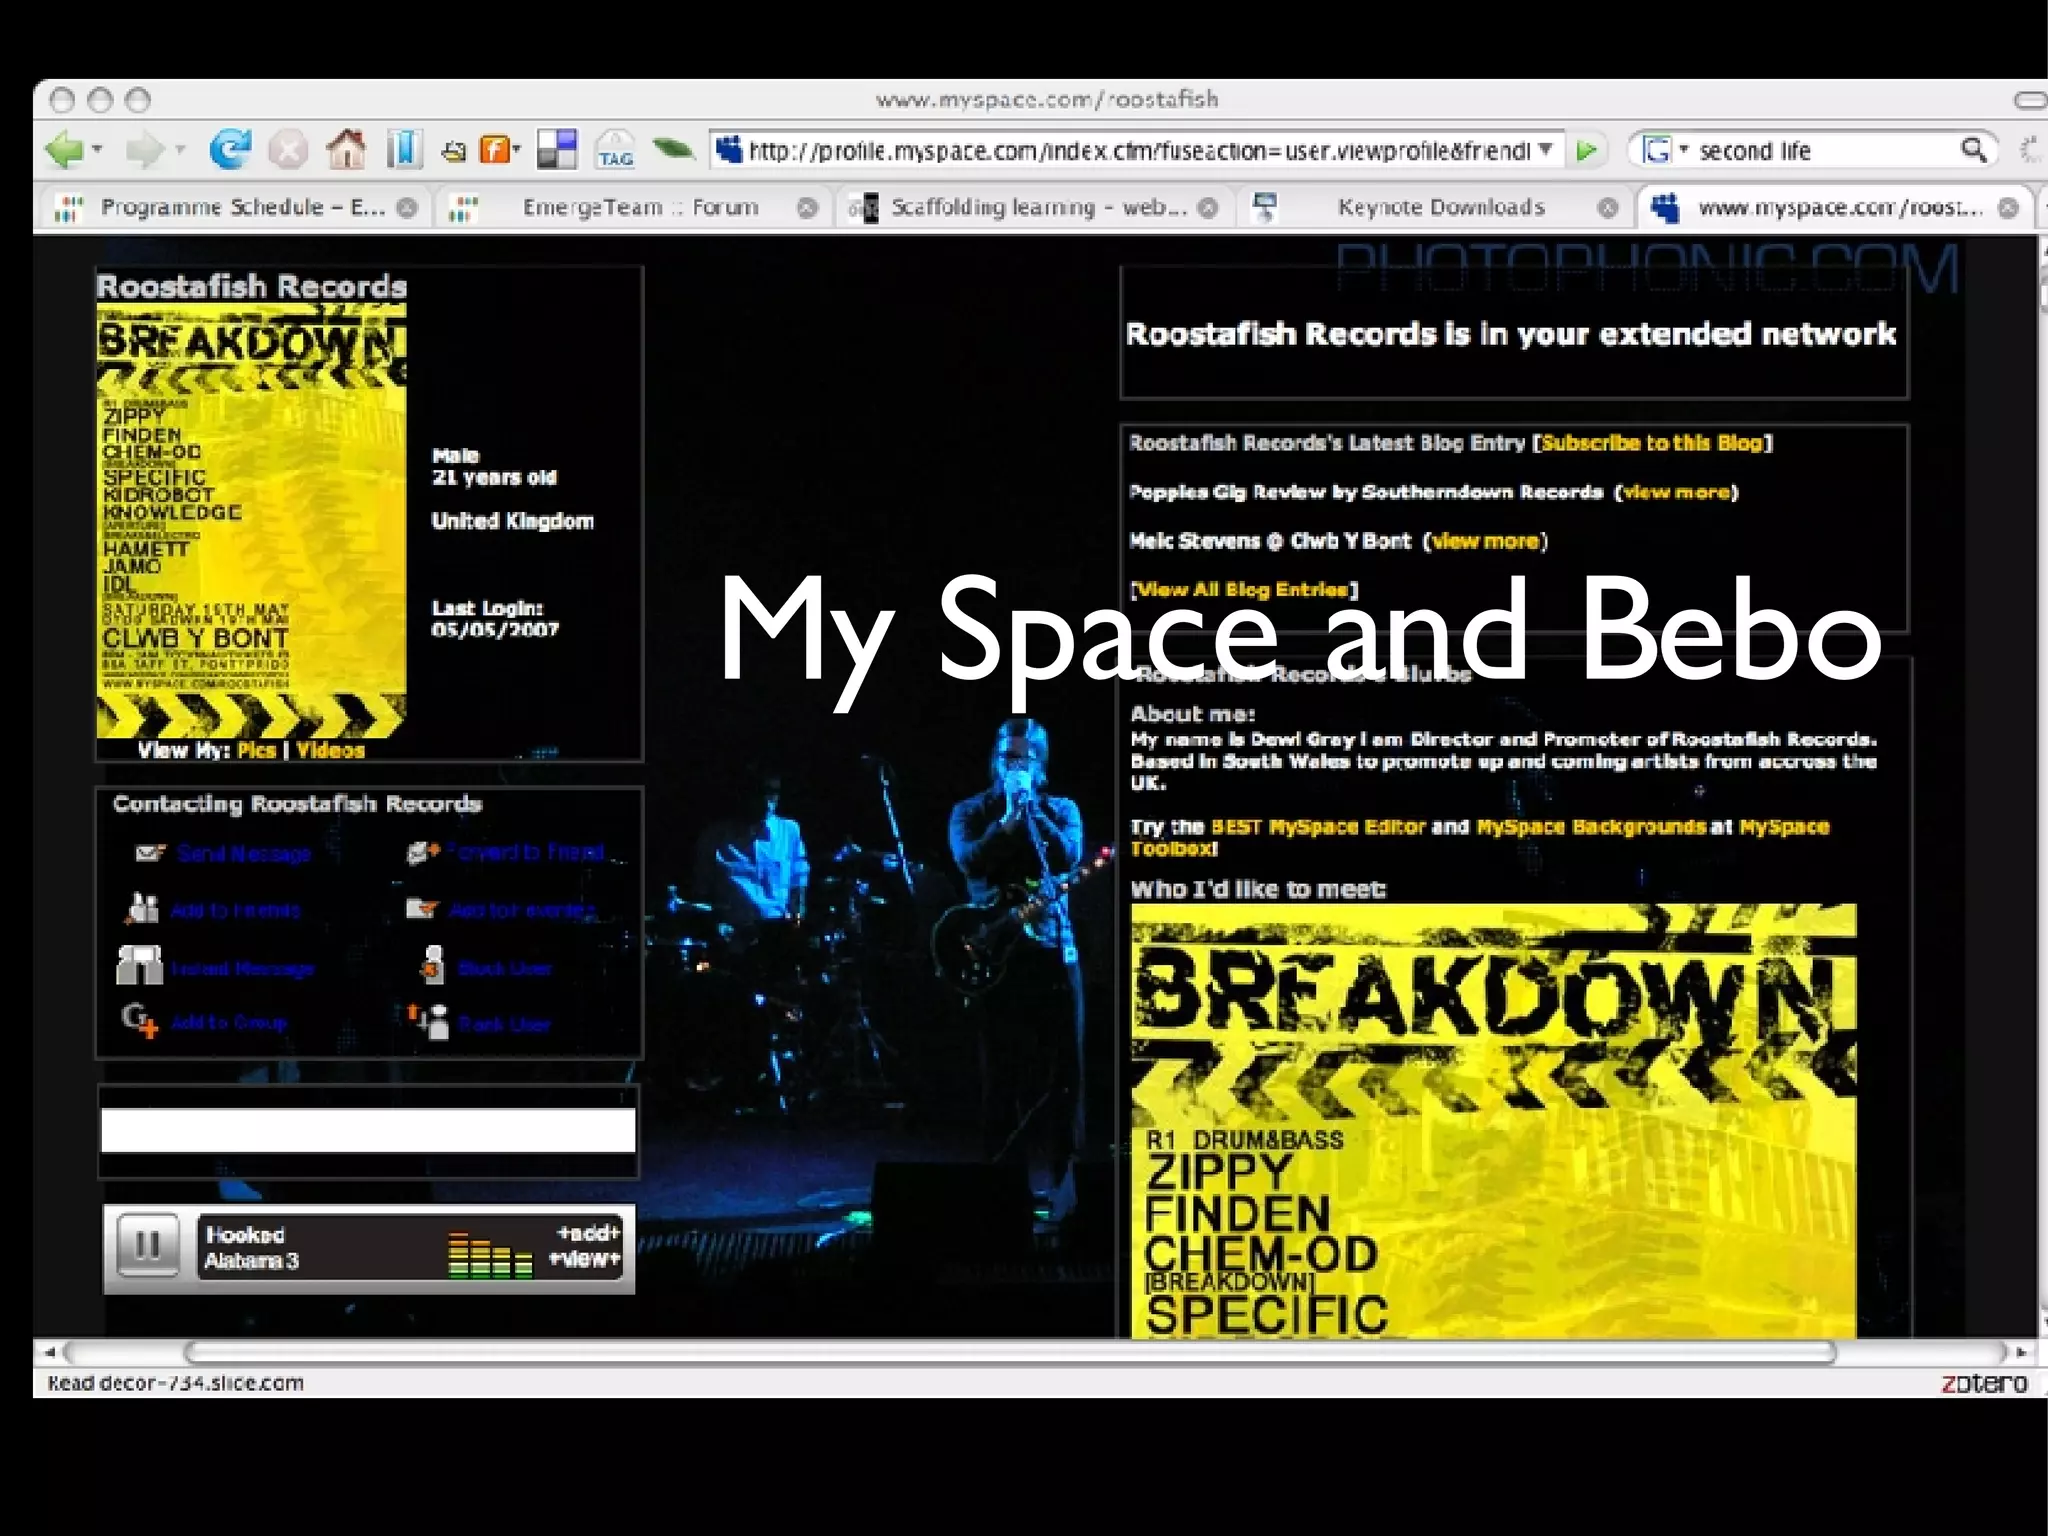This screenshot has width=2048, height=1536.
Task: Click the white box above the music player
Action: [368, 1130]
